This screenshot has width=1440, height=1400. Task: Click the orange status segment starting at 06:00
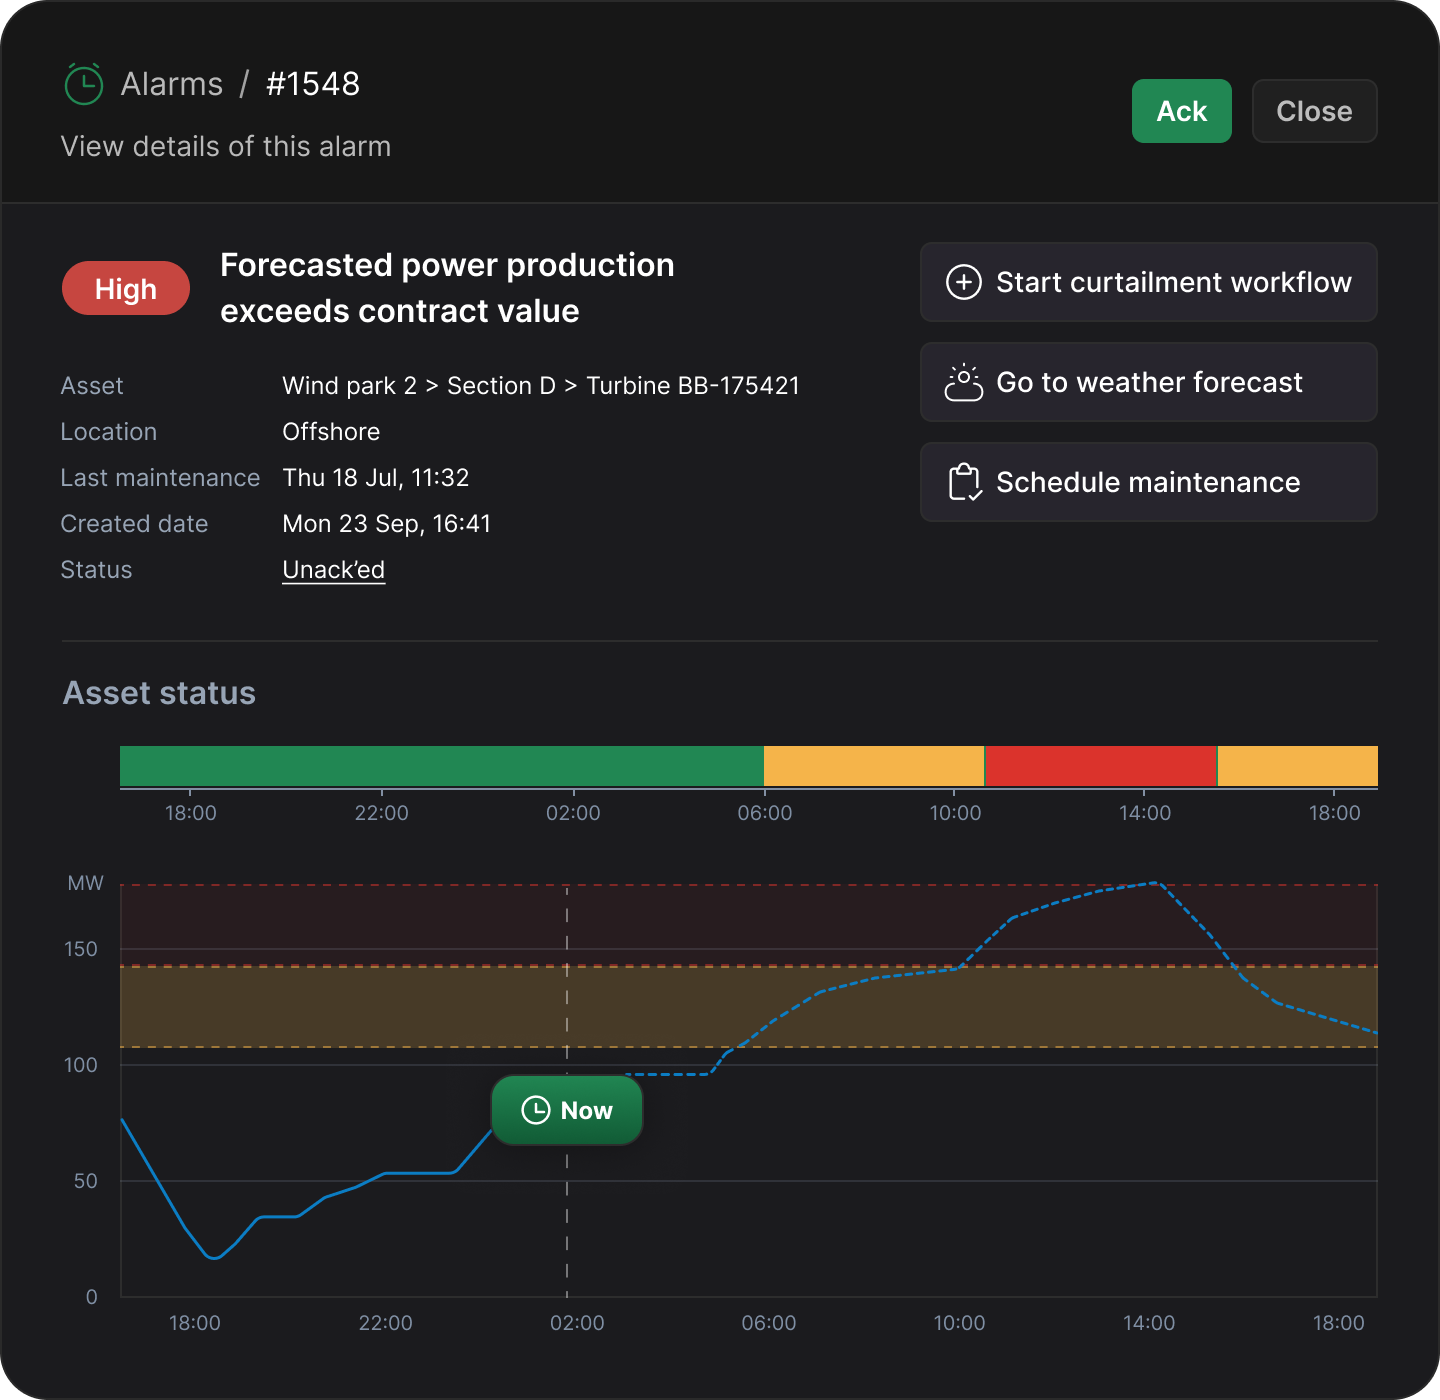874,766
